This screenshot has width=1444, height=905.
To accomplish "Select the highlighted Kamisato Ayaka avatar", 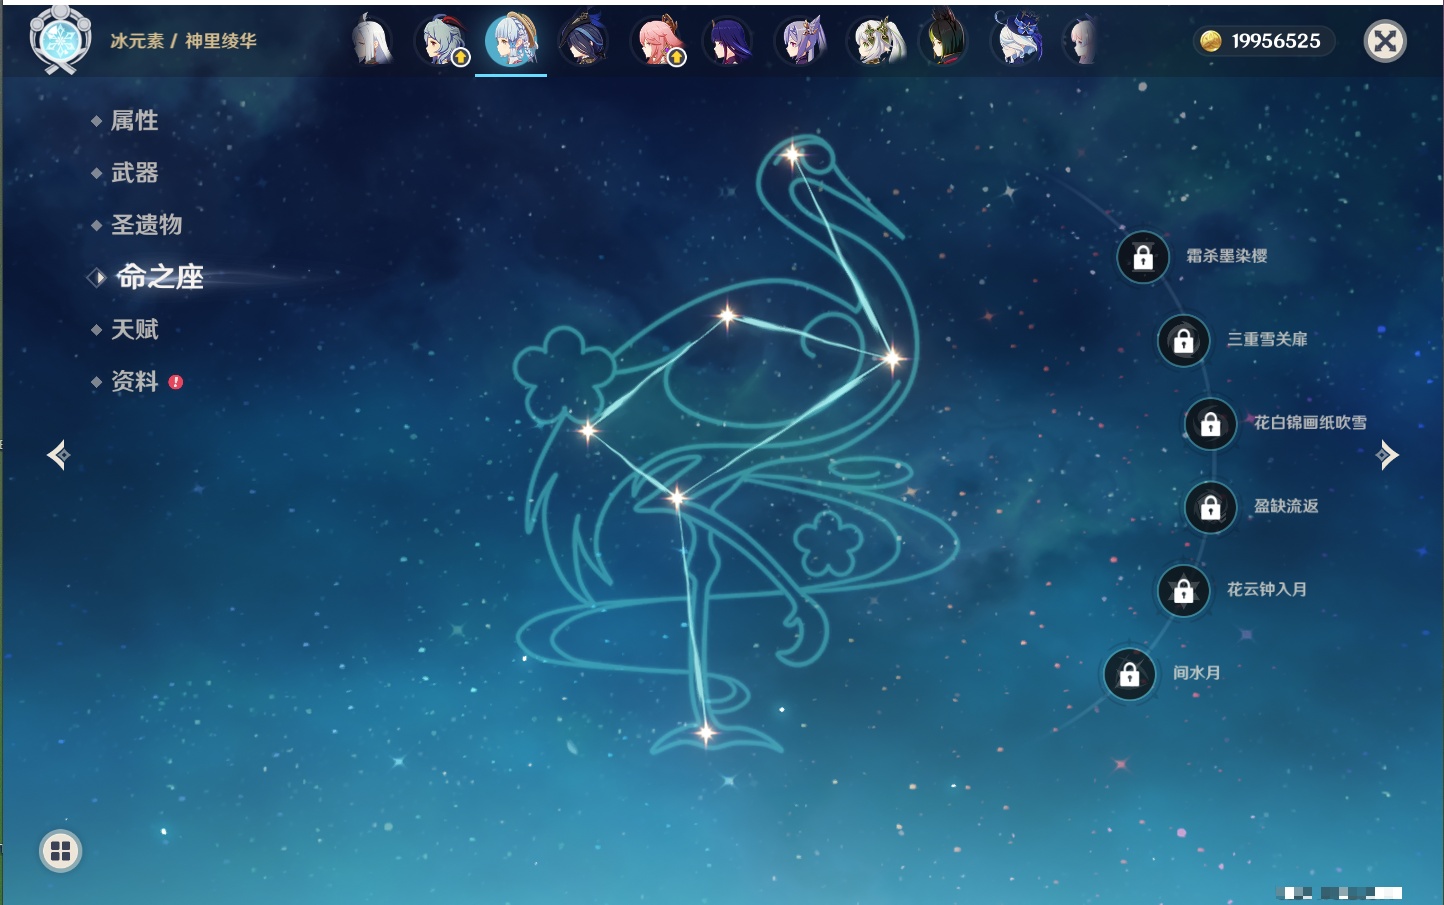I will [x=511, y=42].
